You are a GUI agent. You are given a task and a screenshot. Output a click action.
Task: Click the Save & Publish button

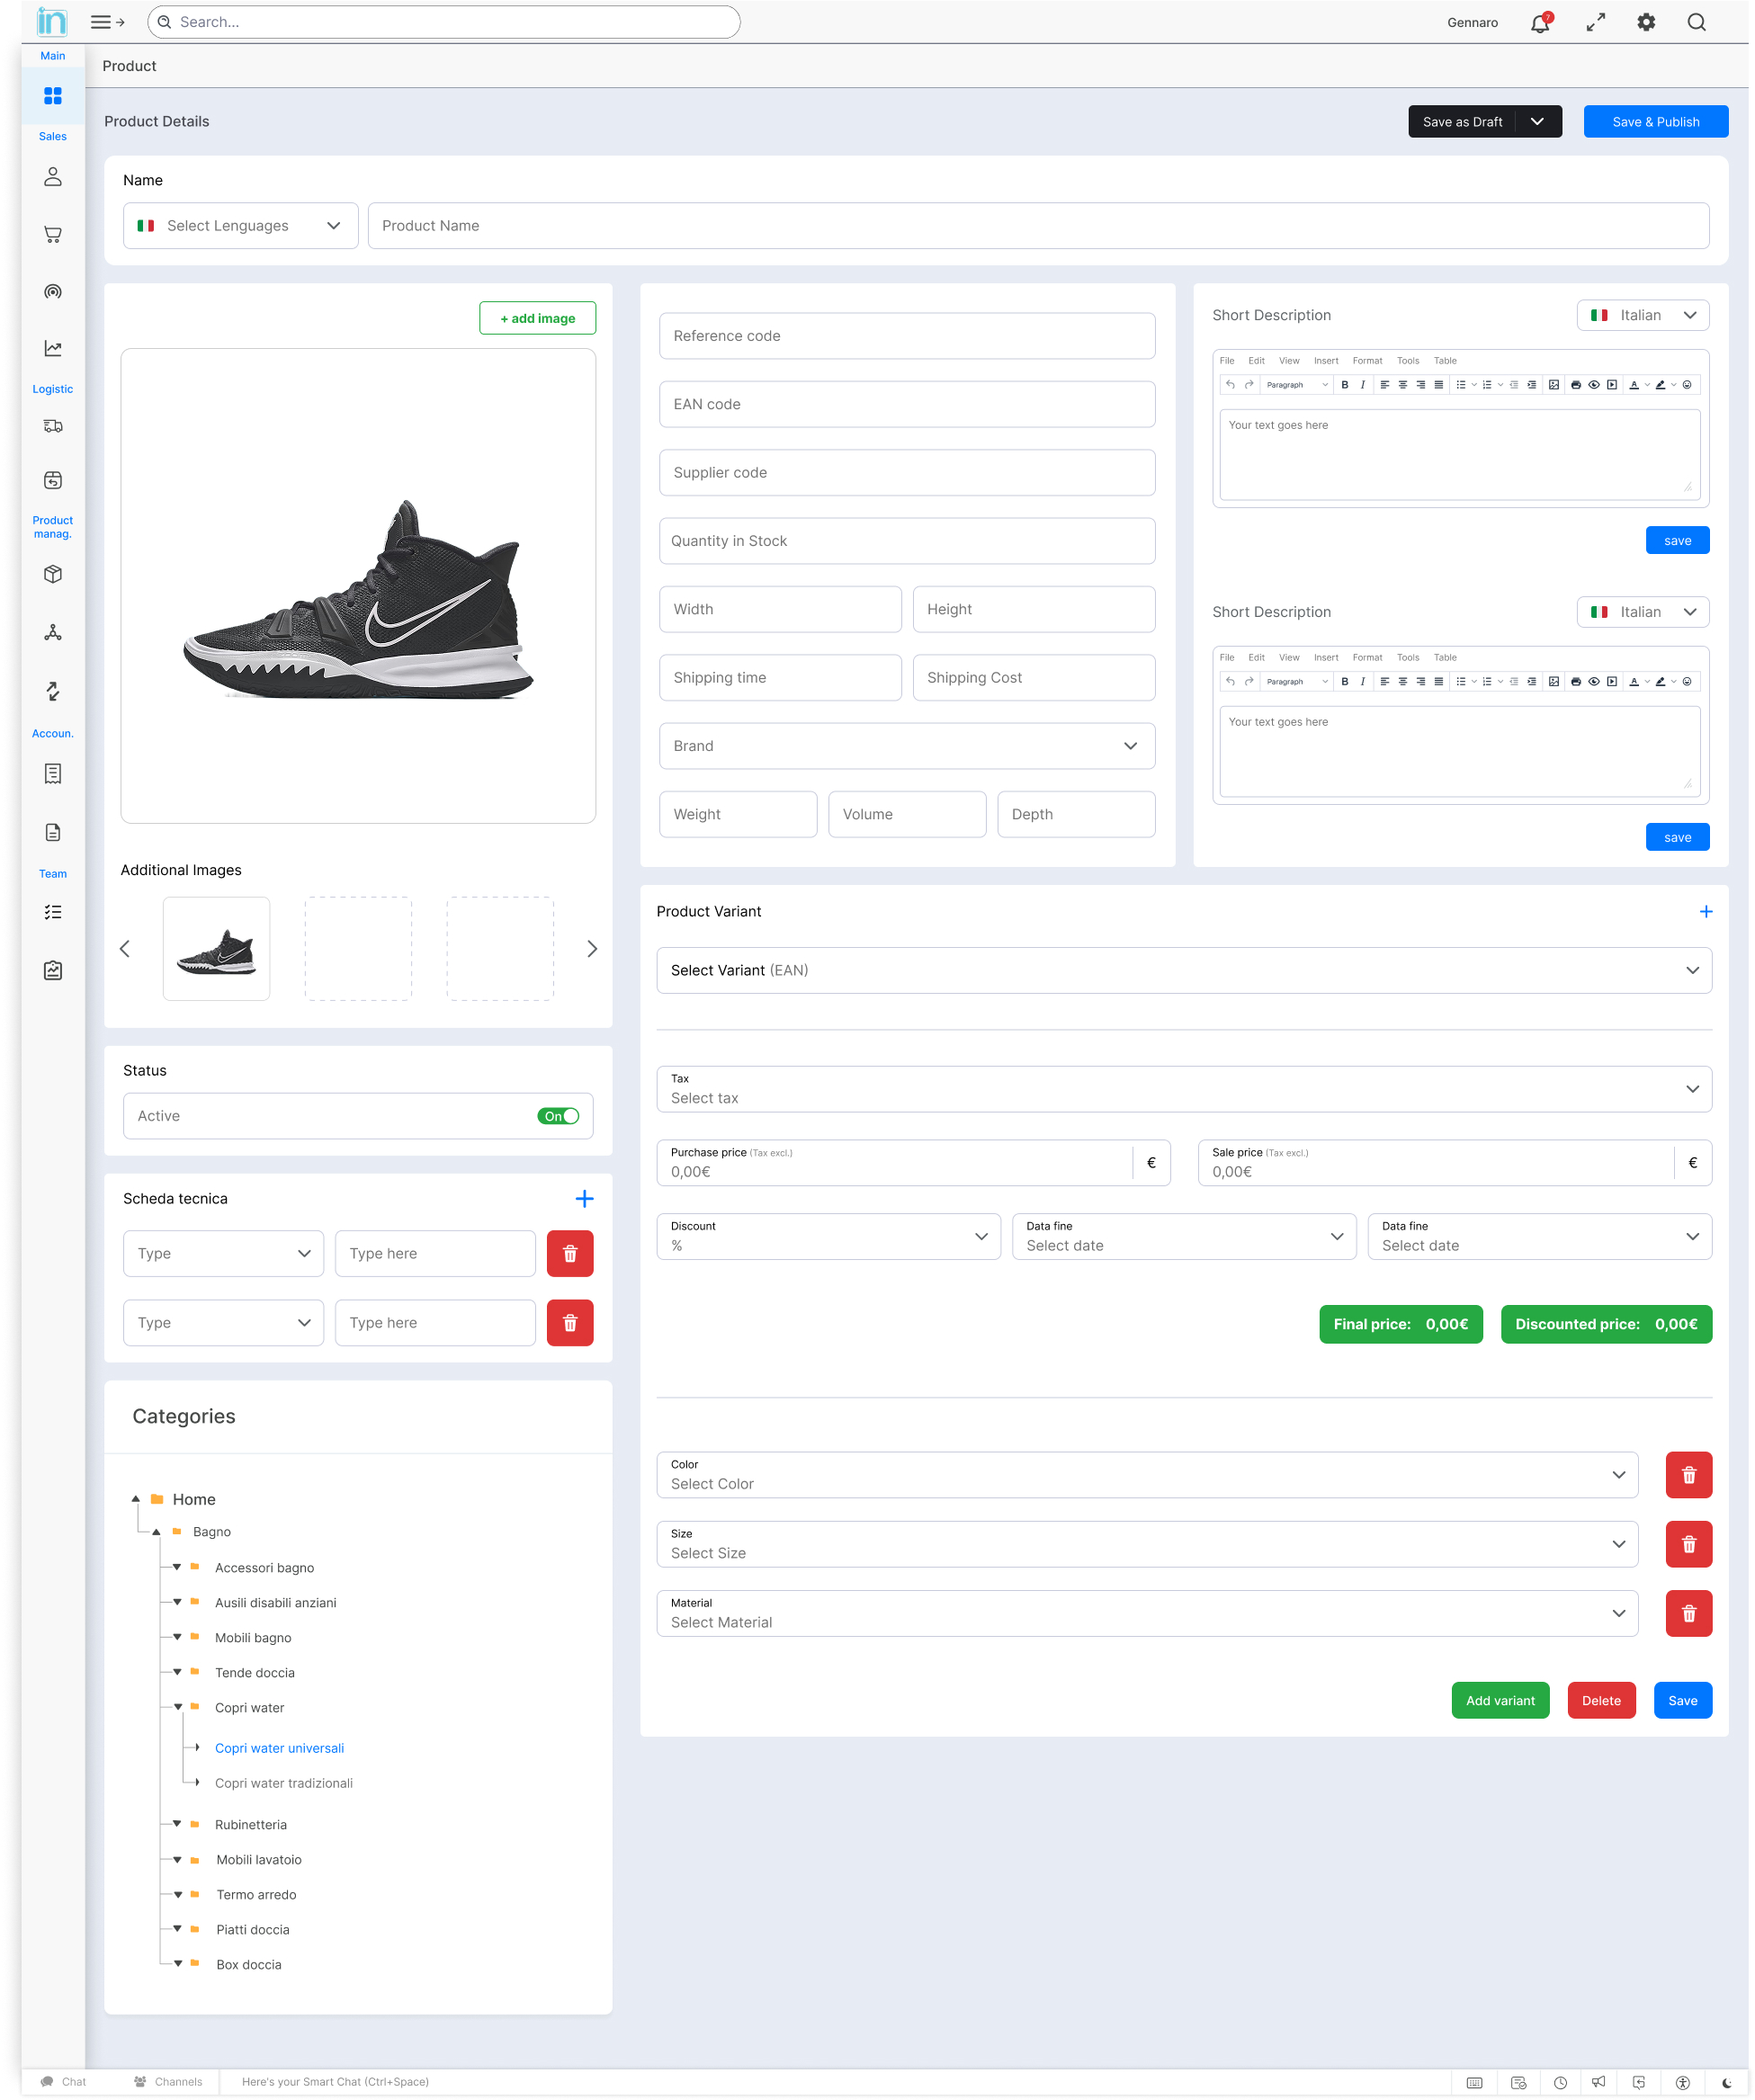click(x=1655, y=121)
